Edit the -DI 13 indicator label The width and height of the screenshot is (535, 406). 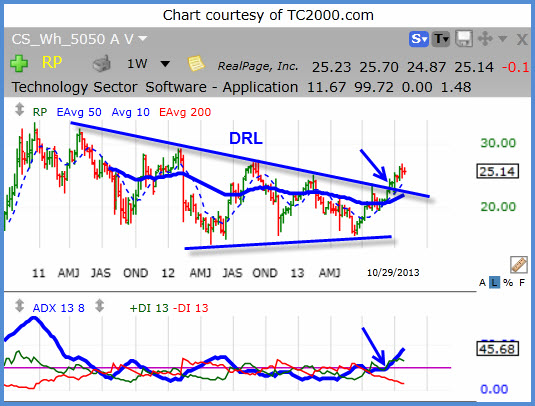[x=191, y=308]
